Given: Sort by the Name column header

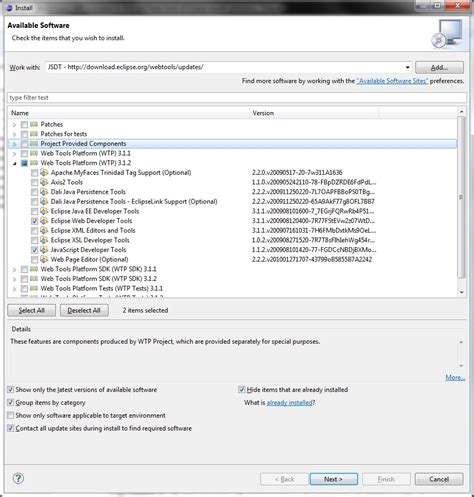Looking at the screenshot, I should 129,113.
